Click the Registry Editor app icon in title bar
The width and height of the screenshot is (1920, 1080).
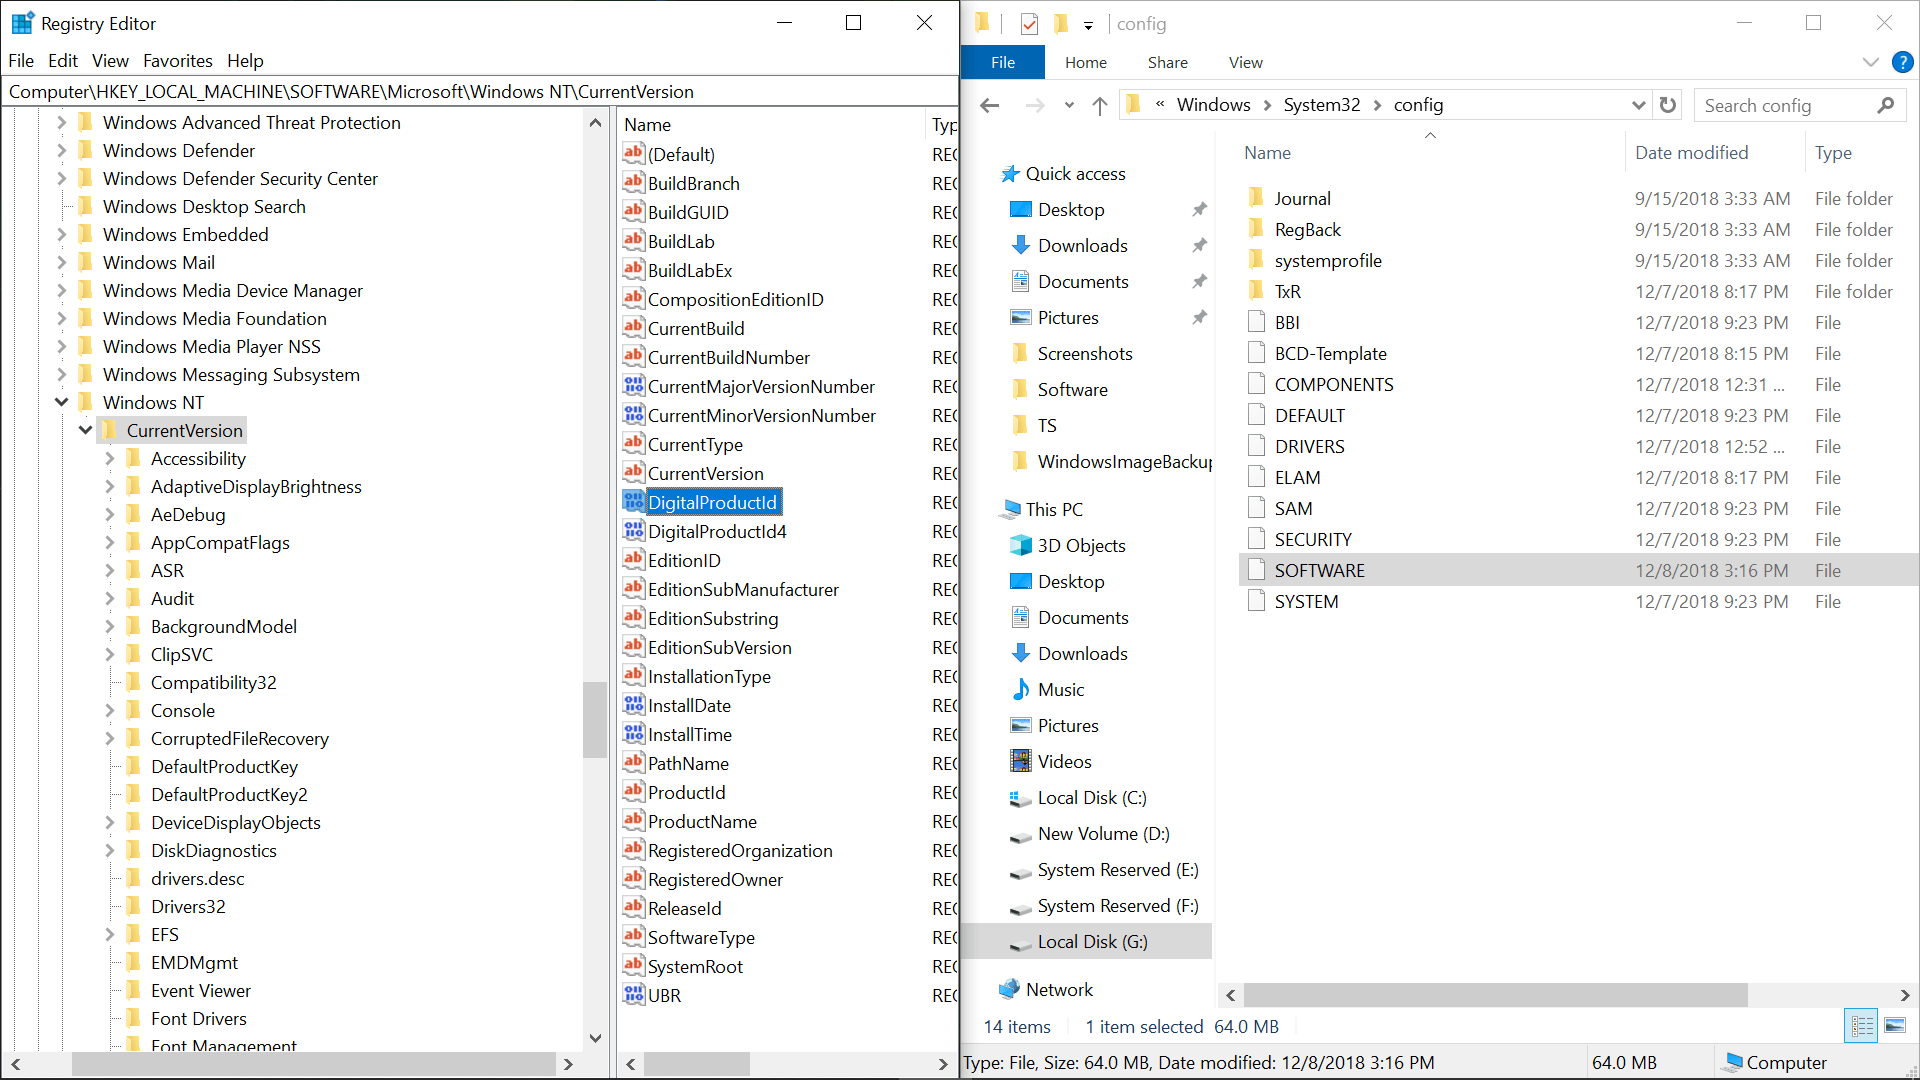tap(22, 23)
